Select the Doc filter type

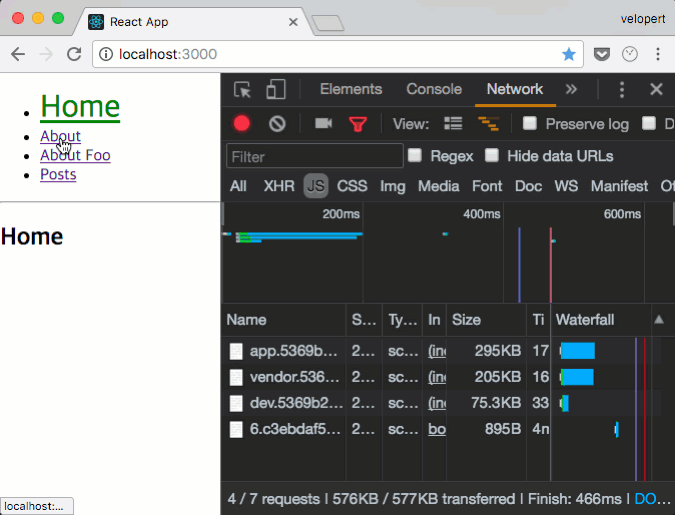click(528, 186)
